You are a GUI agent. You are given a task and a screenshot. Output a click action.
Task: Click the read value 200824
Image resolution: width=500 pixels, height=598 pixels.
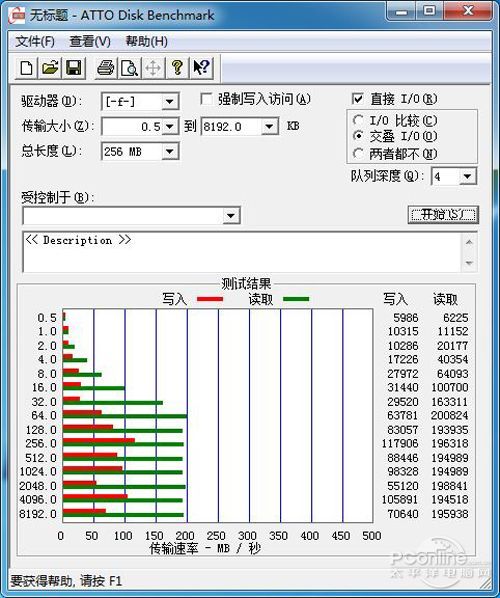[x=449, y=415]
